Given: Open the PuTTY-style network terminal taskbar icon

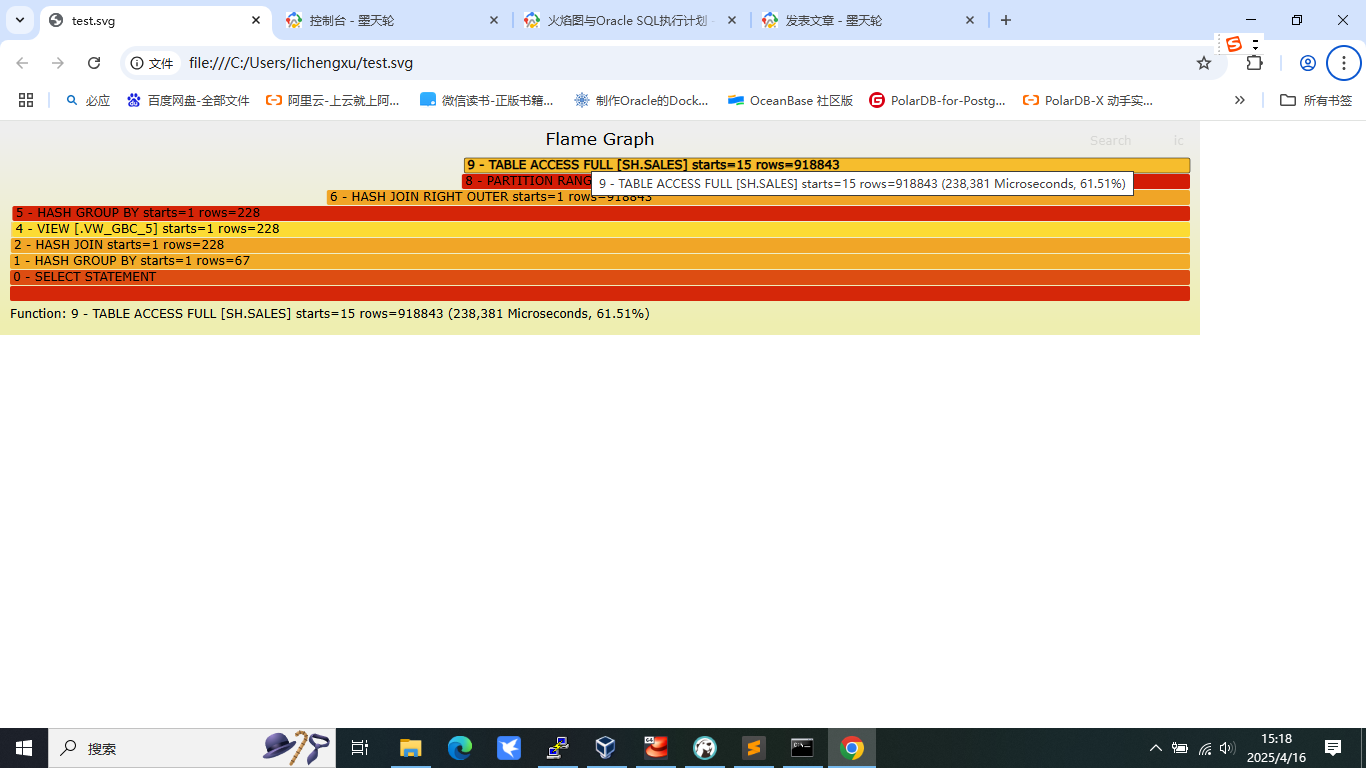Looking at the screenshot, I should click(558, 748).
